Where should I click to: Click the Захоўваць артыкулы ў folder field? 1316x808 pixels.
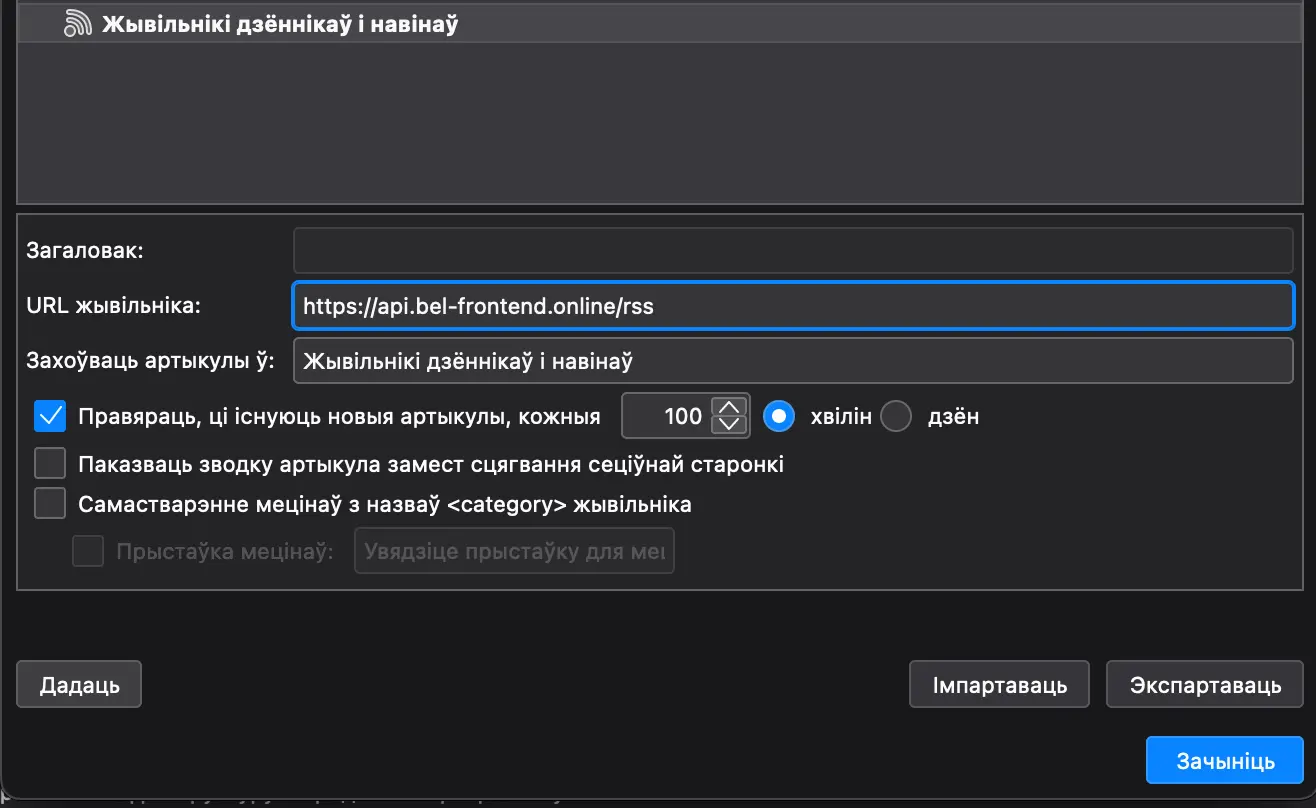click(x=793, y=360)
